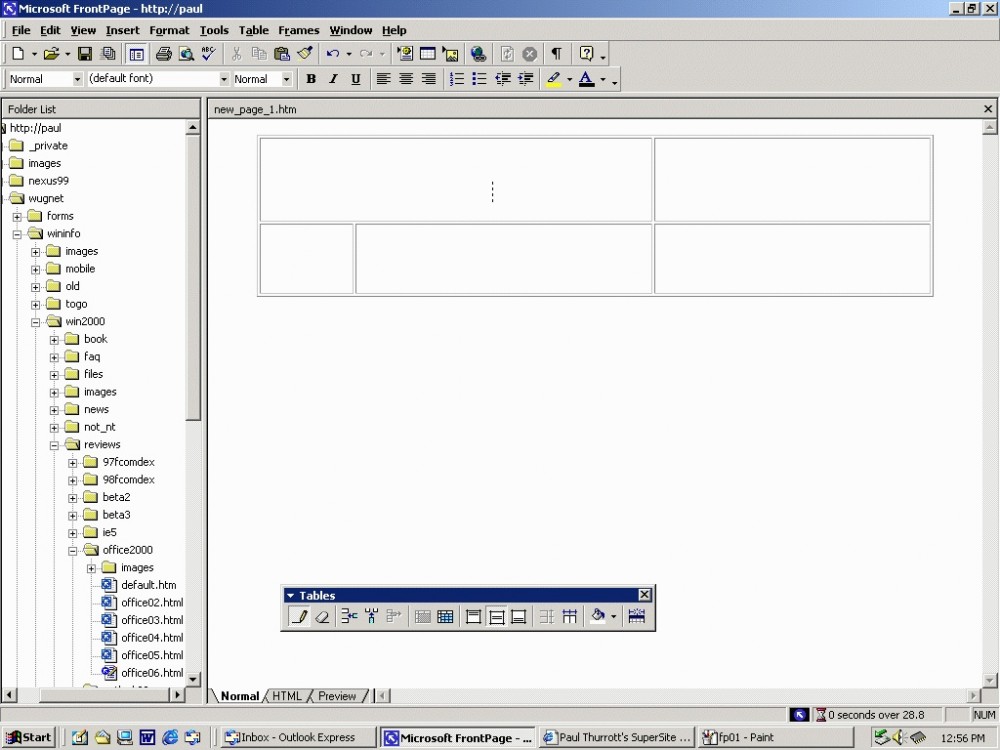Expand the beta3 folder node

point(73,515)
